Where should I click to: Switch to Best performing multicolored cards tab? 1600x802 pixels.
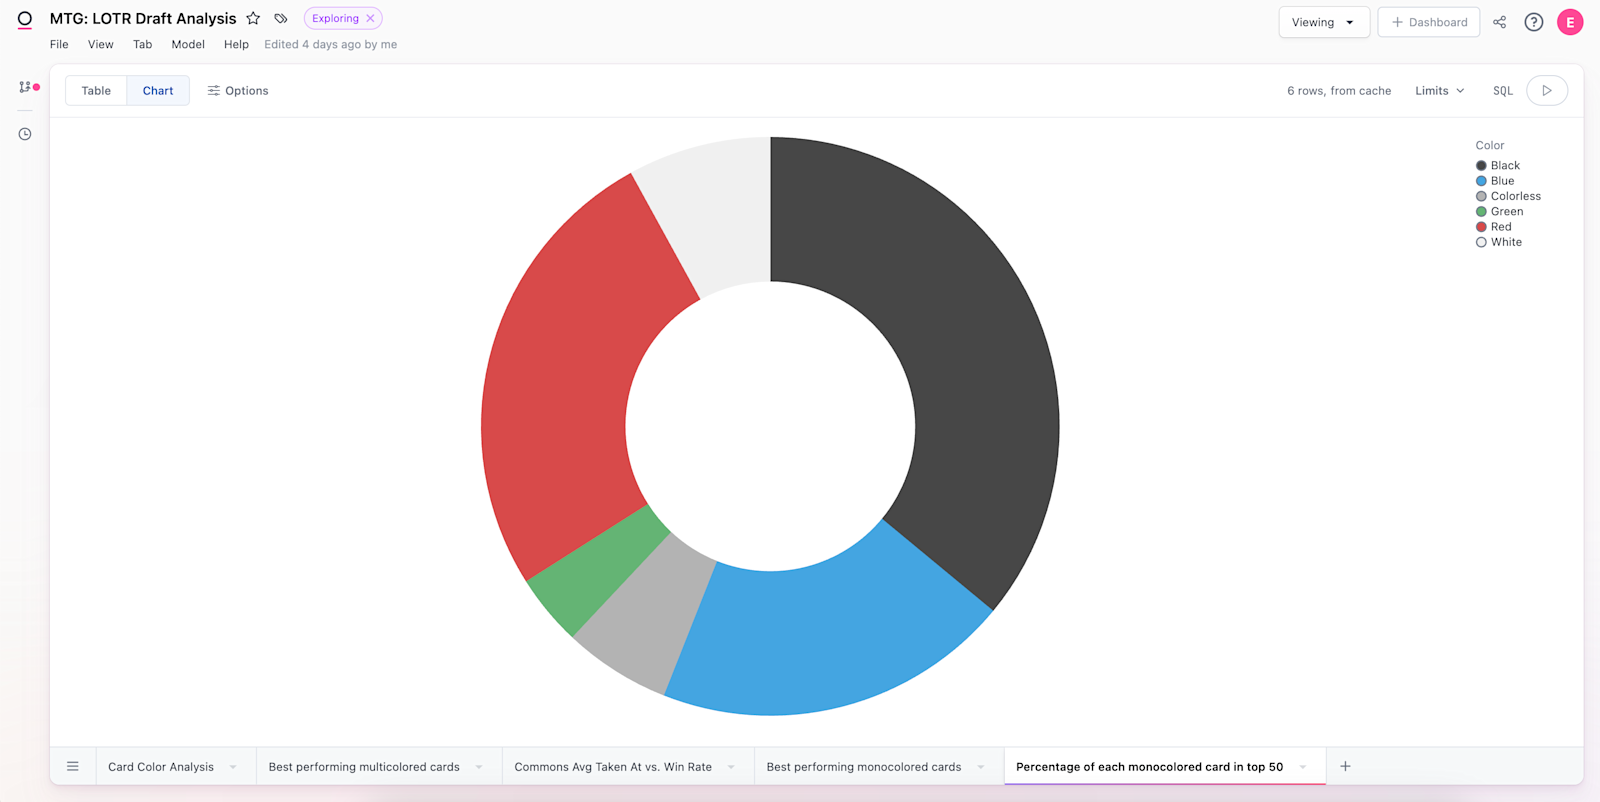click(364, 767)
